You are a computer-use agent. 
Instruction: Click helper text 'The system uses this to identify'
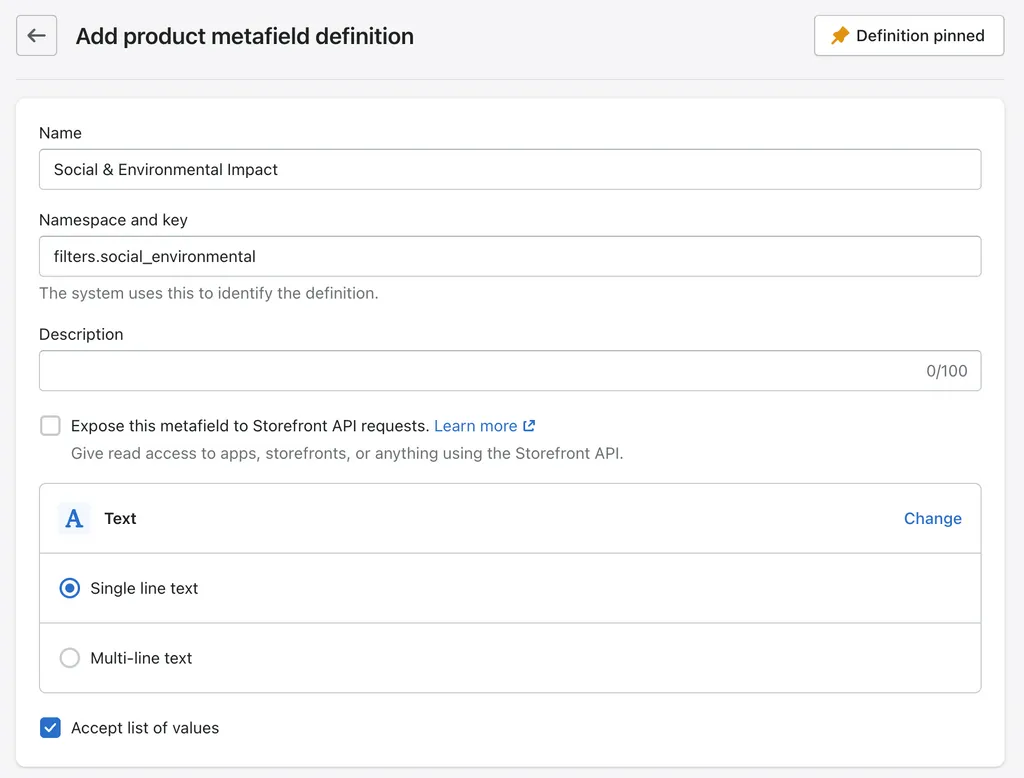click(x=208, y=293)
